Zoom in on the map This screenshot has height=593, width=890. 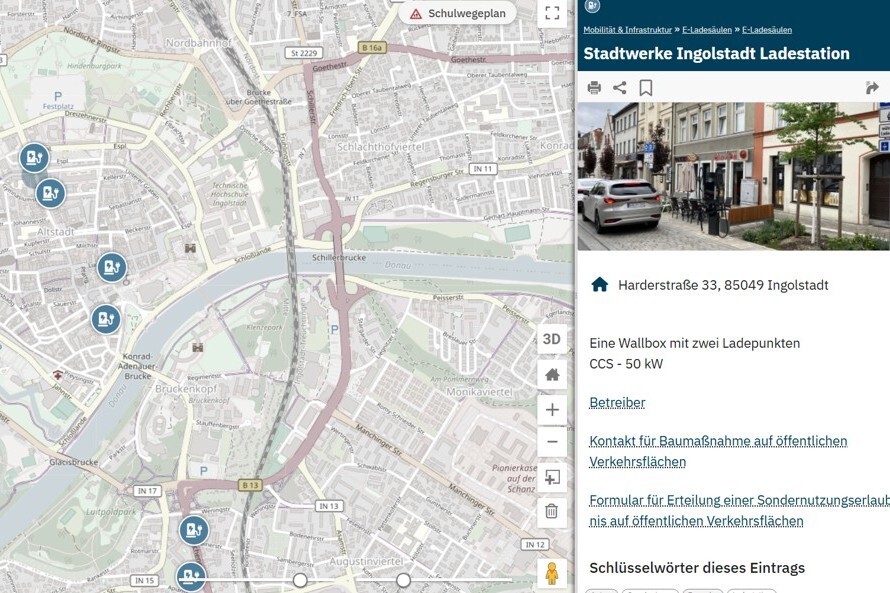(552, 410)
